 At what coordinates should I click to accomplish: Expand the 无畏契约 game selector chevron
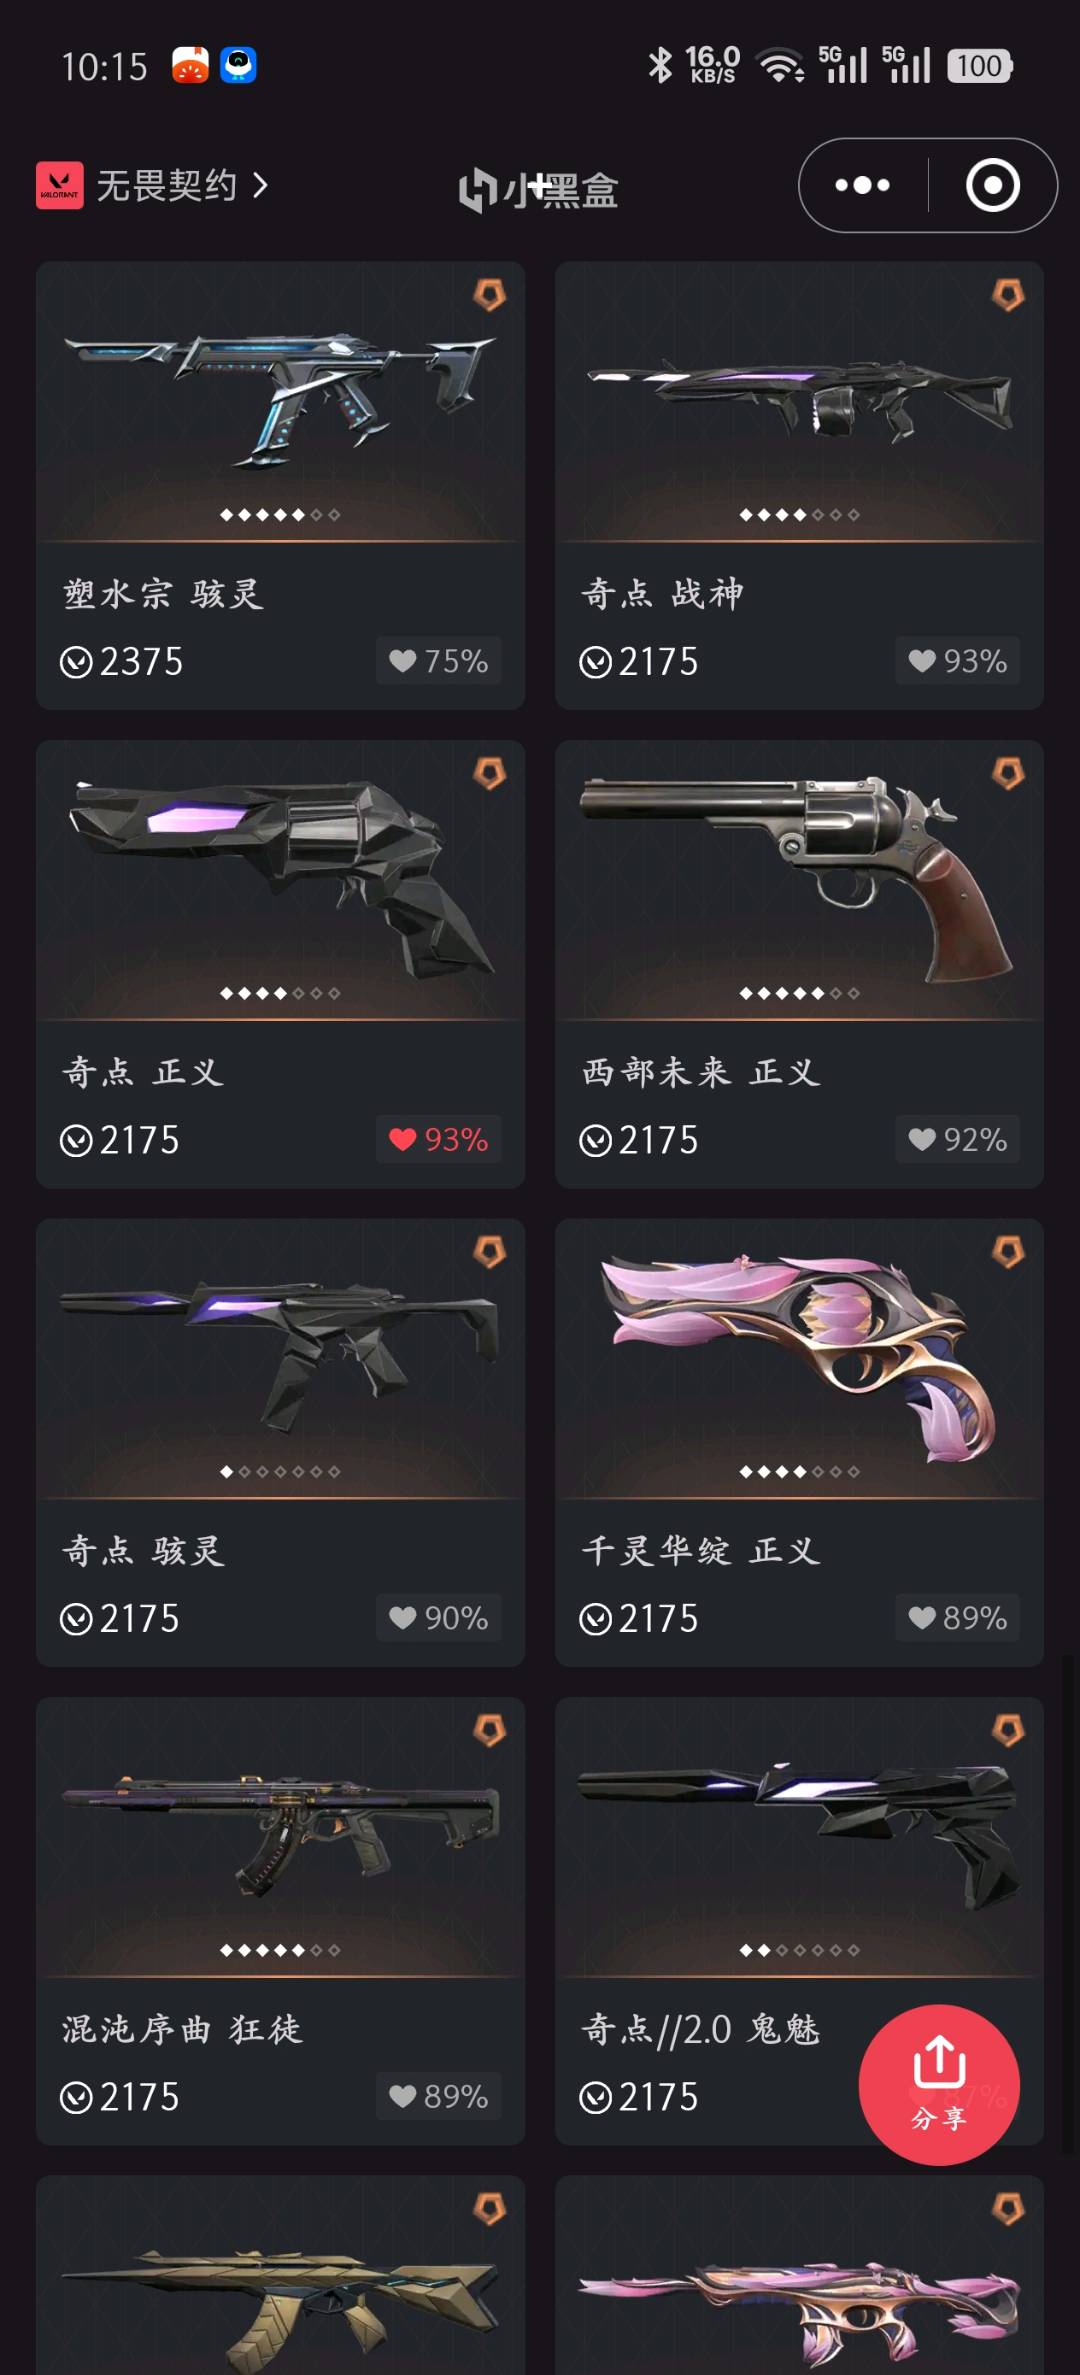260,185
